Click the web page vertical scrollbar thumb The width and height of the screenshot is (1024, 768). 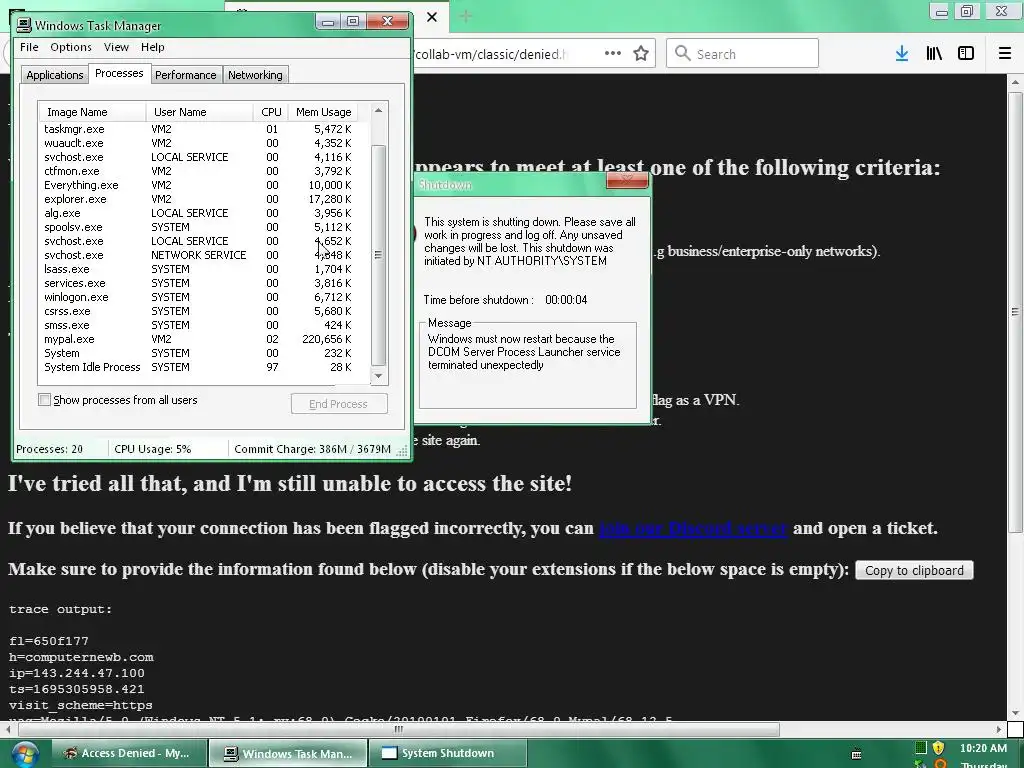(1015, 312)
